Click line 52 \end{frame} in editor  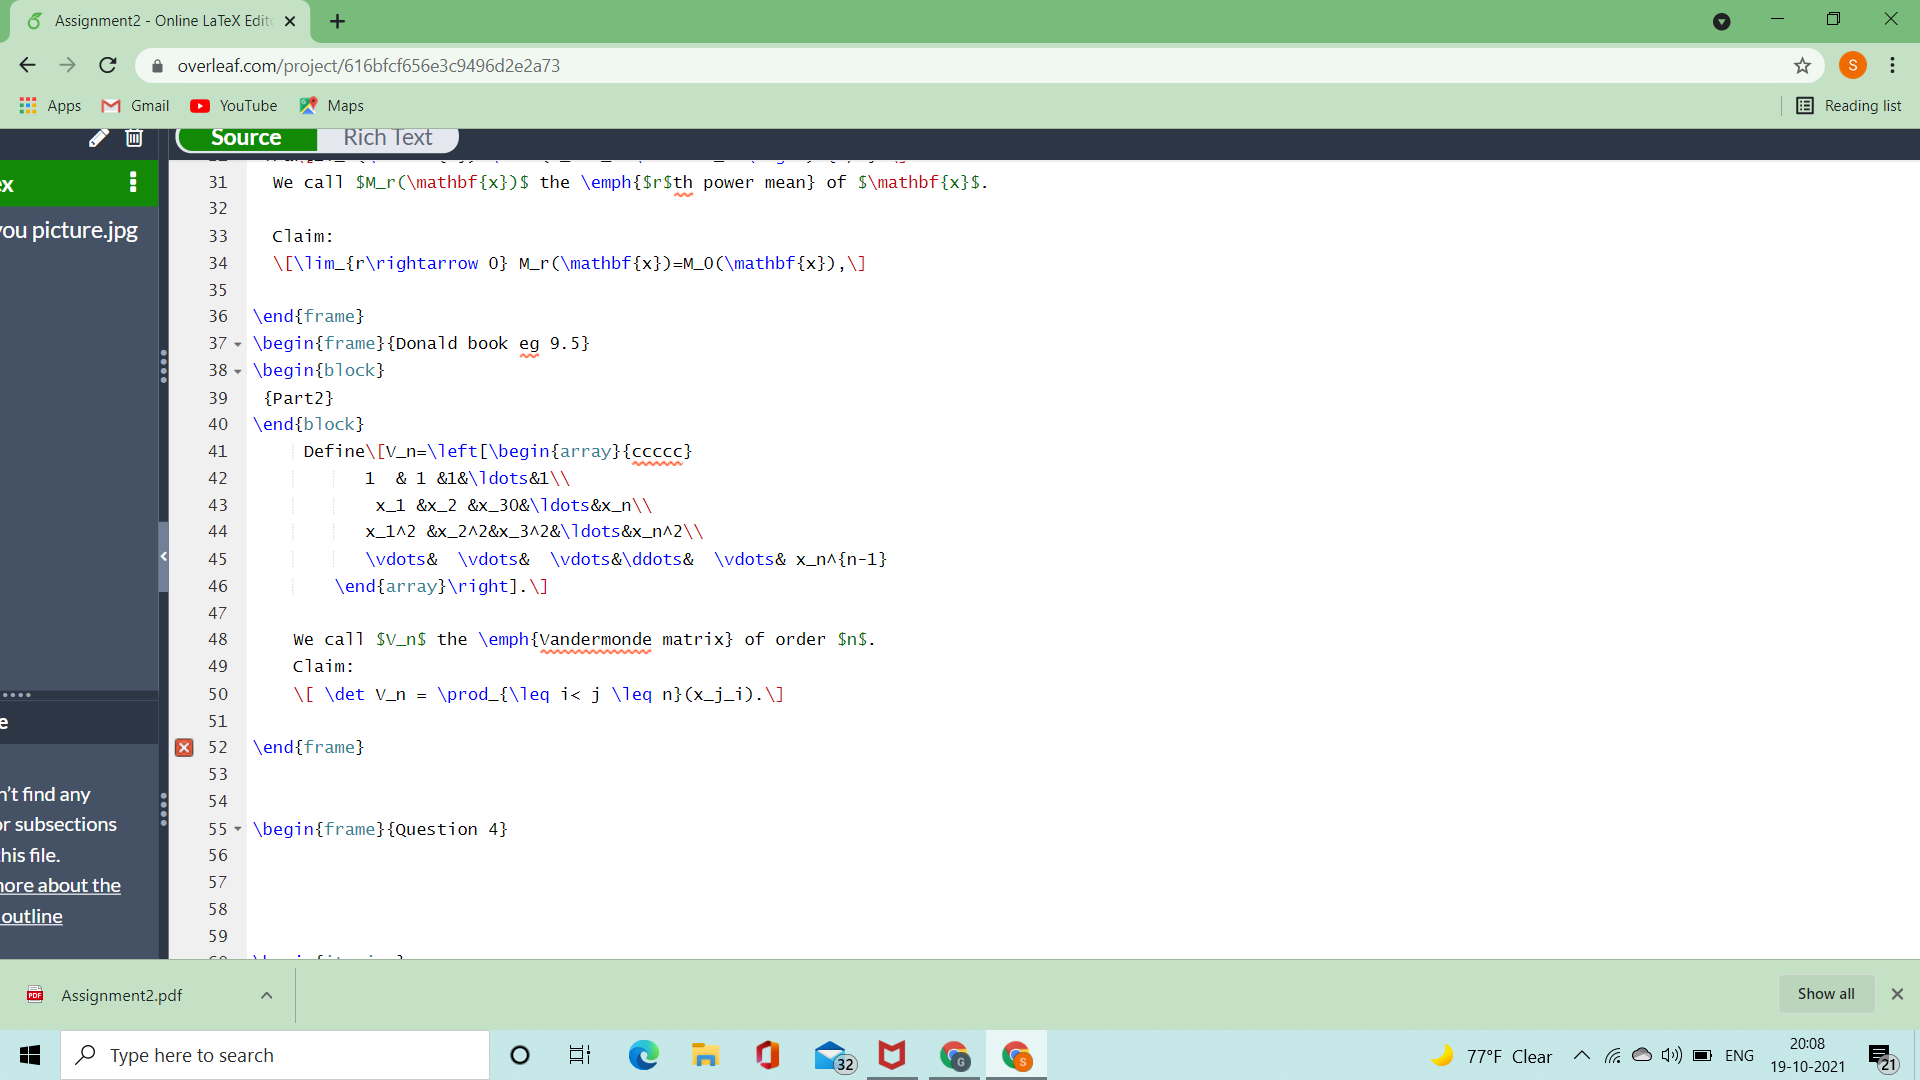[x=308, y=747]
